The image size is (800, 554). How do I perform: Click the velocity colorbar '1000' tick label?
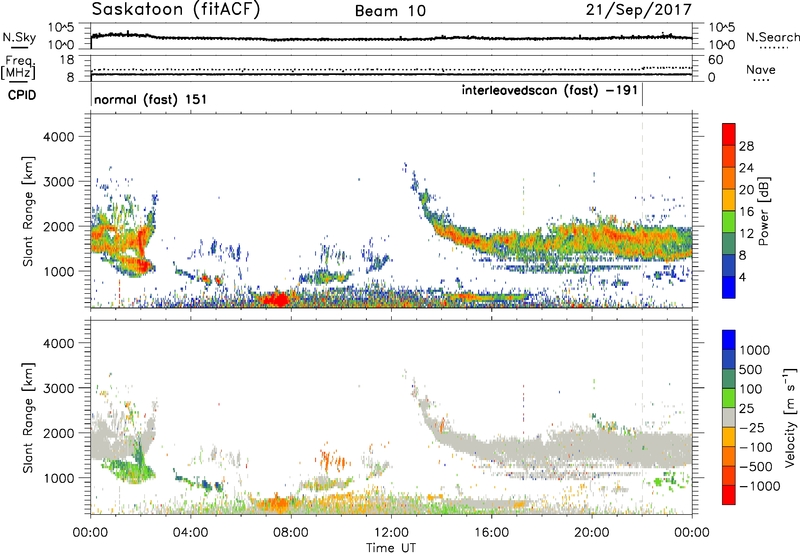coord(755,350)
